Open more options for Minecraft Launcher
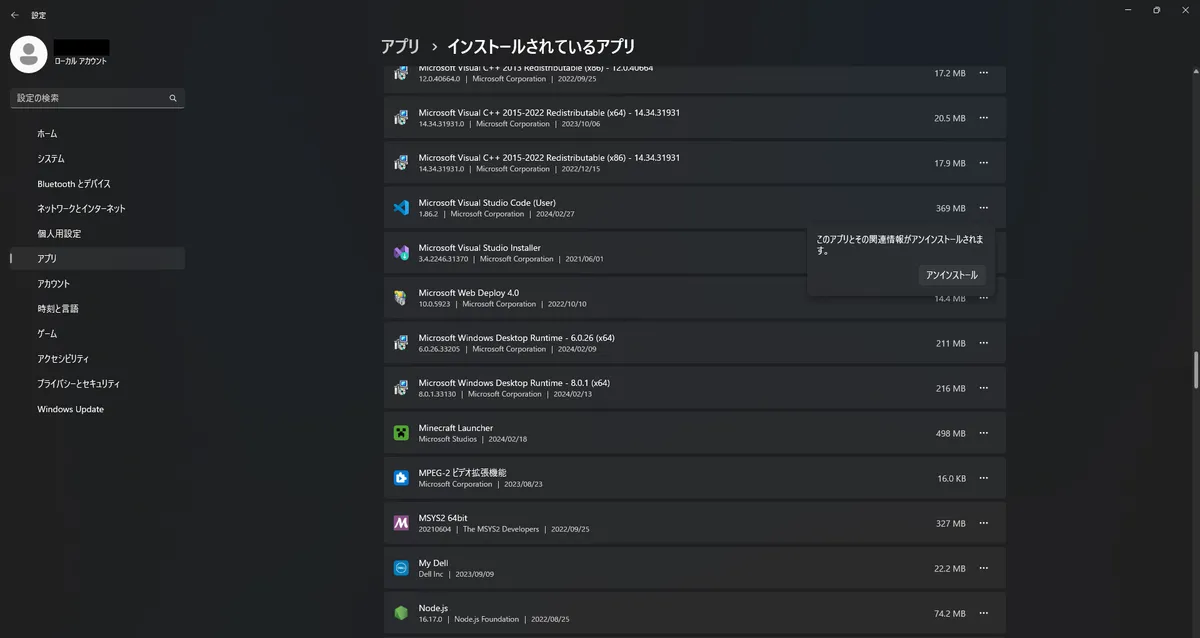 coord(983,433)
